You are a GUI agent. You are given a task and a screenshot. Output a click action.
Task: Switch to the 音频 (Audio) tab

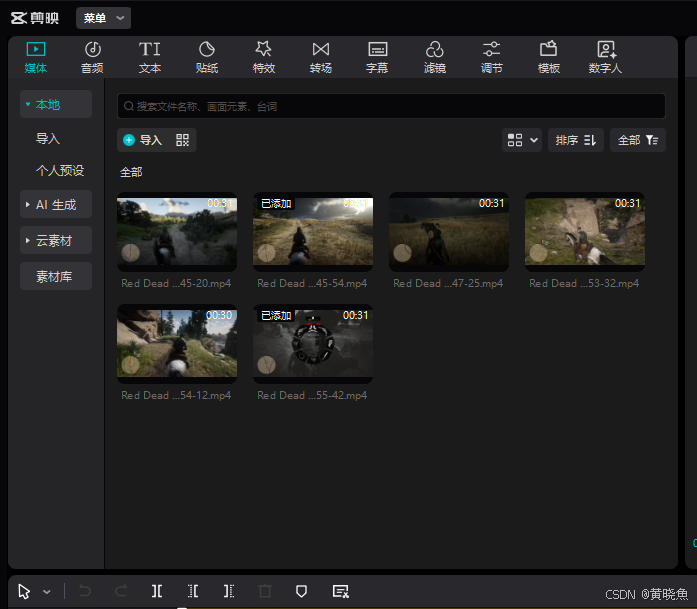pyautogui.click(x=92, y=57)
